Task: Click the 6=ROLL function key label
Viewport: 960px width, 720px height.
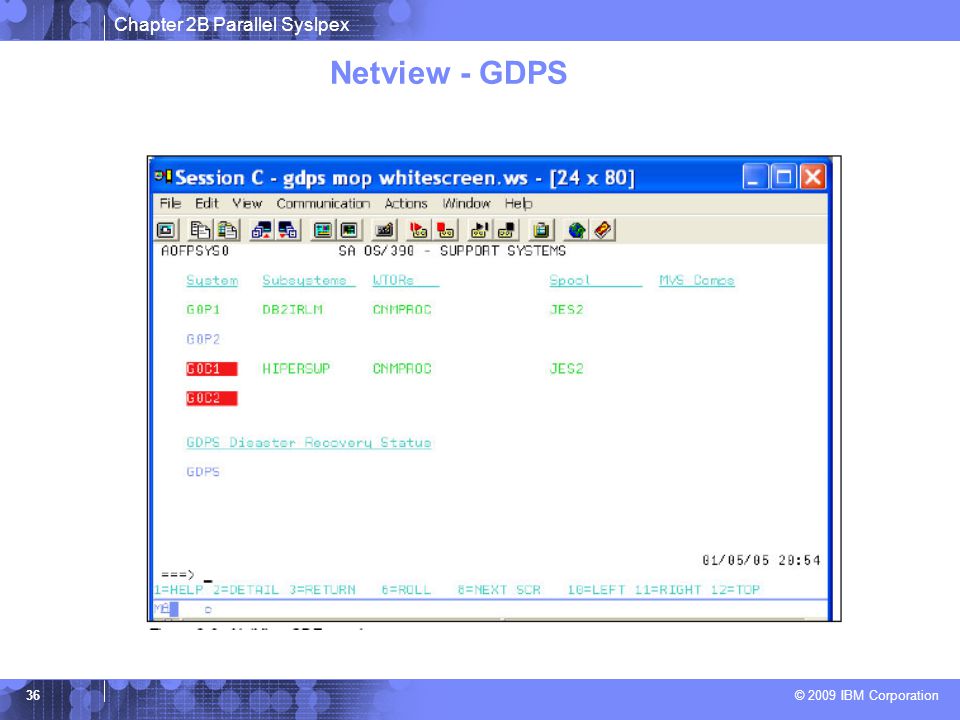Action: (406, 590)
